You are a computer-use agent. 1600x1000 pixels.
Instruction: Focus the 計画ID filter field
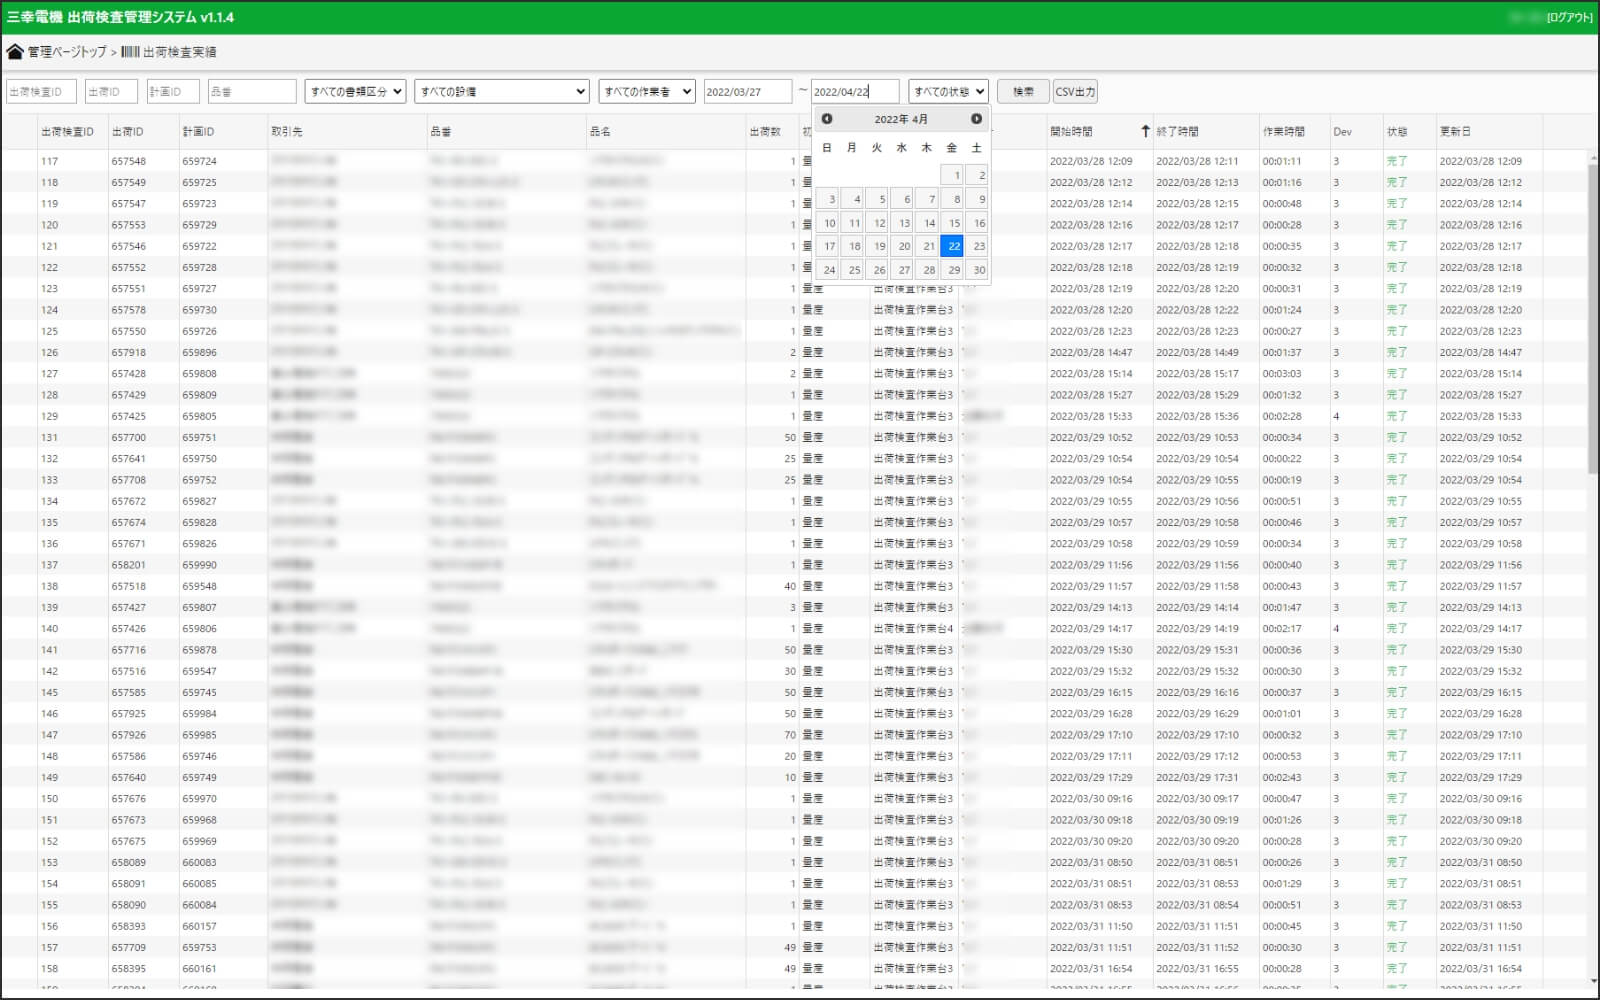pyautogui.click(x=173, y=91)
